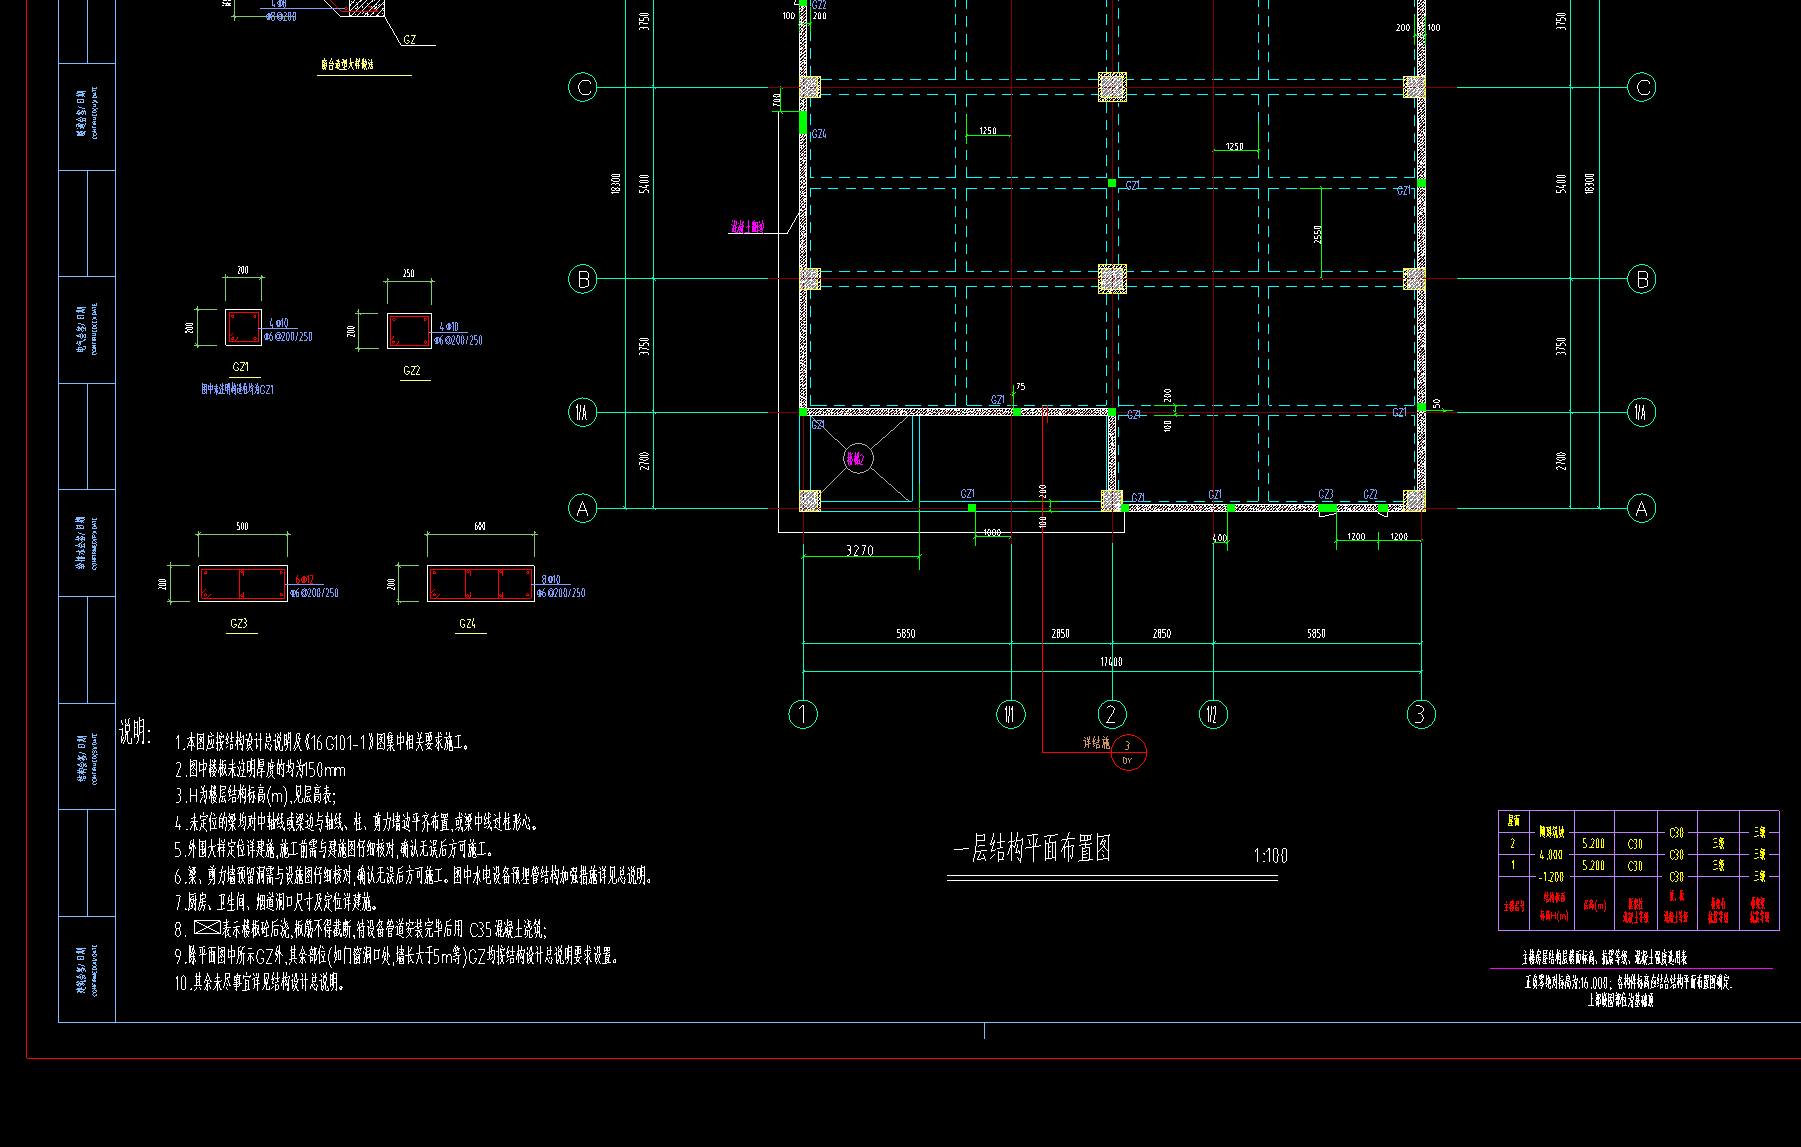Select axis bubble C on the left side

point(583,87)
